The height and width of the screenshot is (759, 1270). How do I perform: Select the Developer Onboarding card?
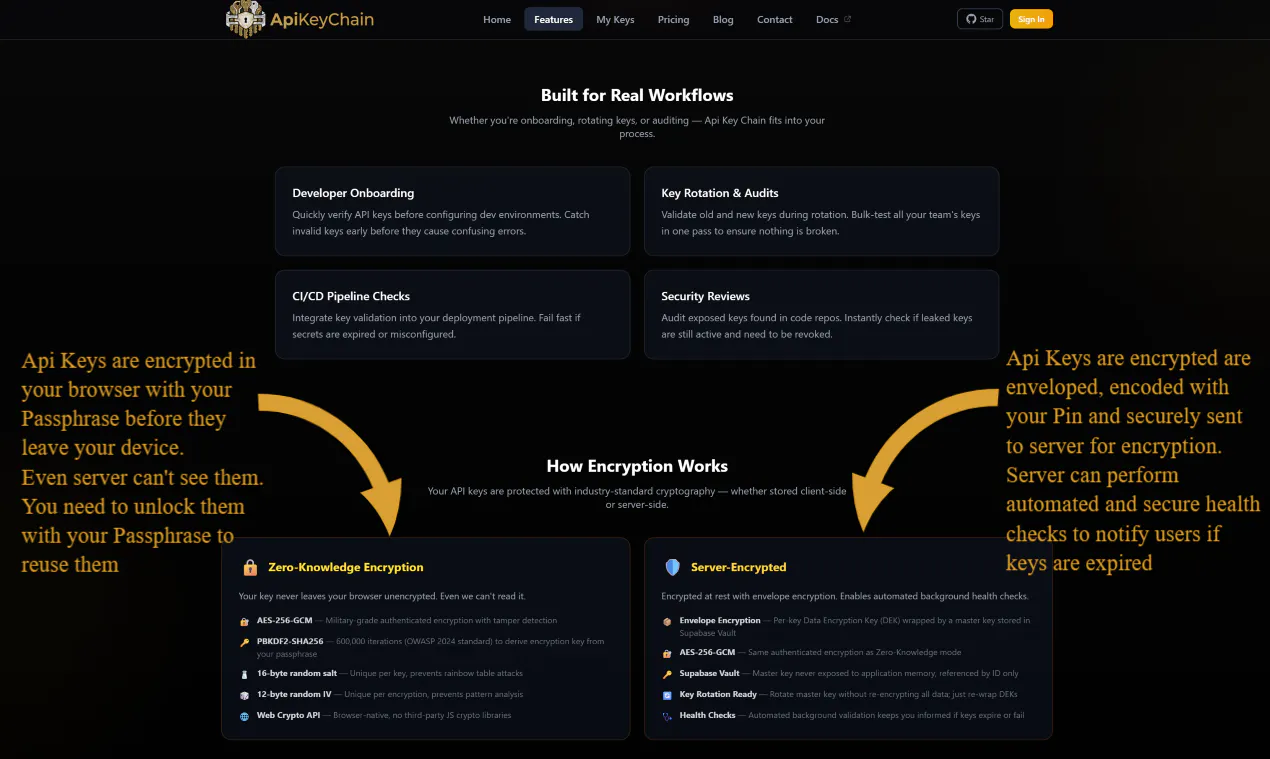click(453, 211)
